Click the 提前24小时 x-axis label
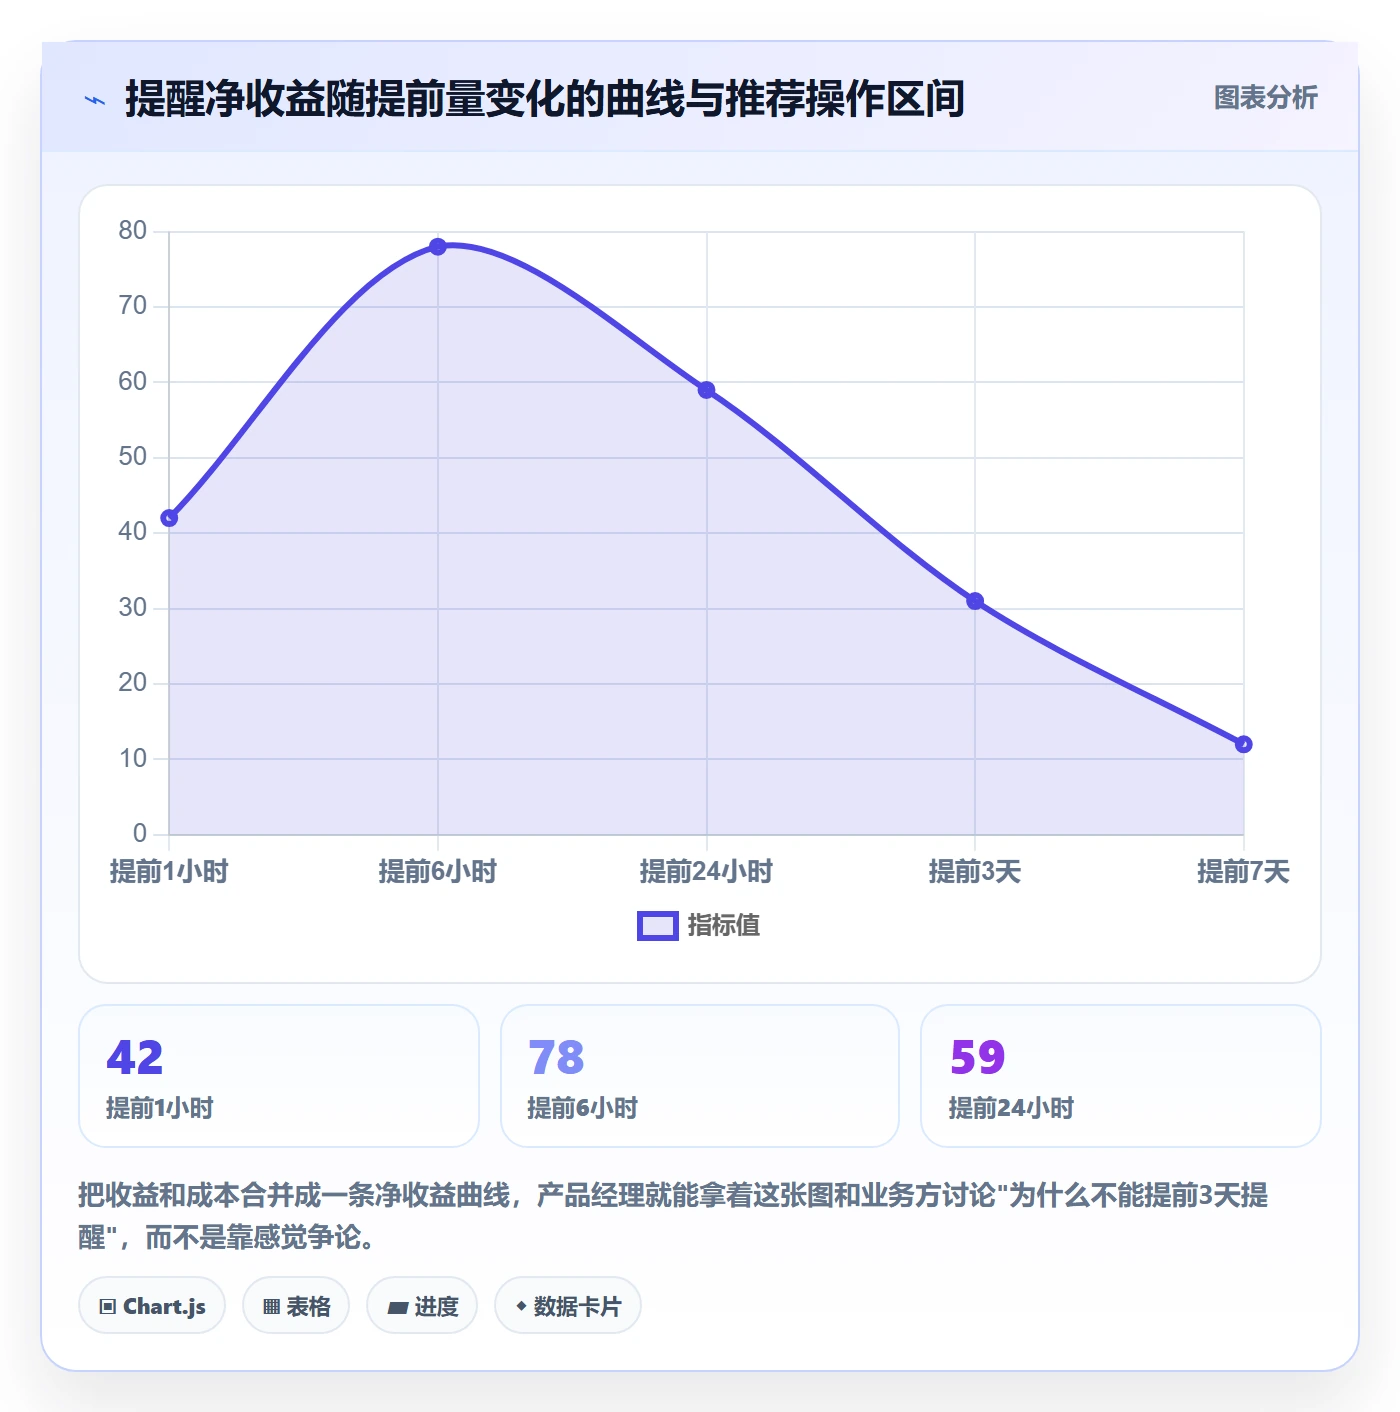1400x1412 pixels. tap(707, 872)
